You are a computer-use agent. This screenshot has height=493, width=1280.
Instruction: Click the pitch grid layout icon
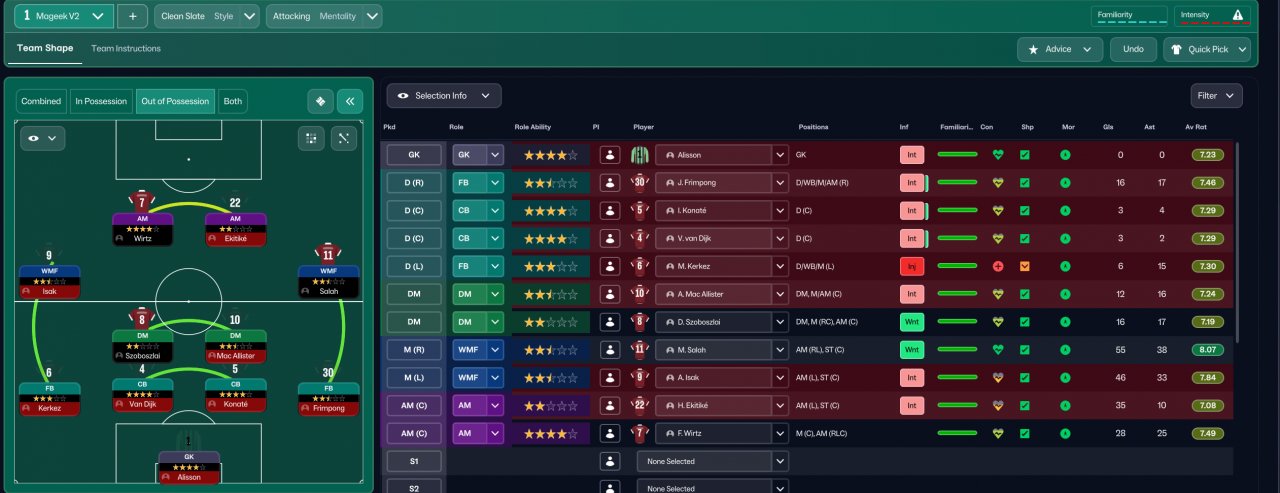point(311,138)
